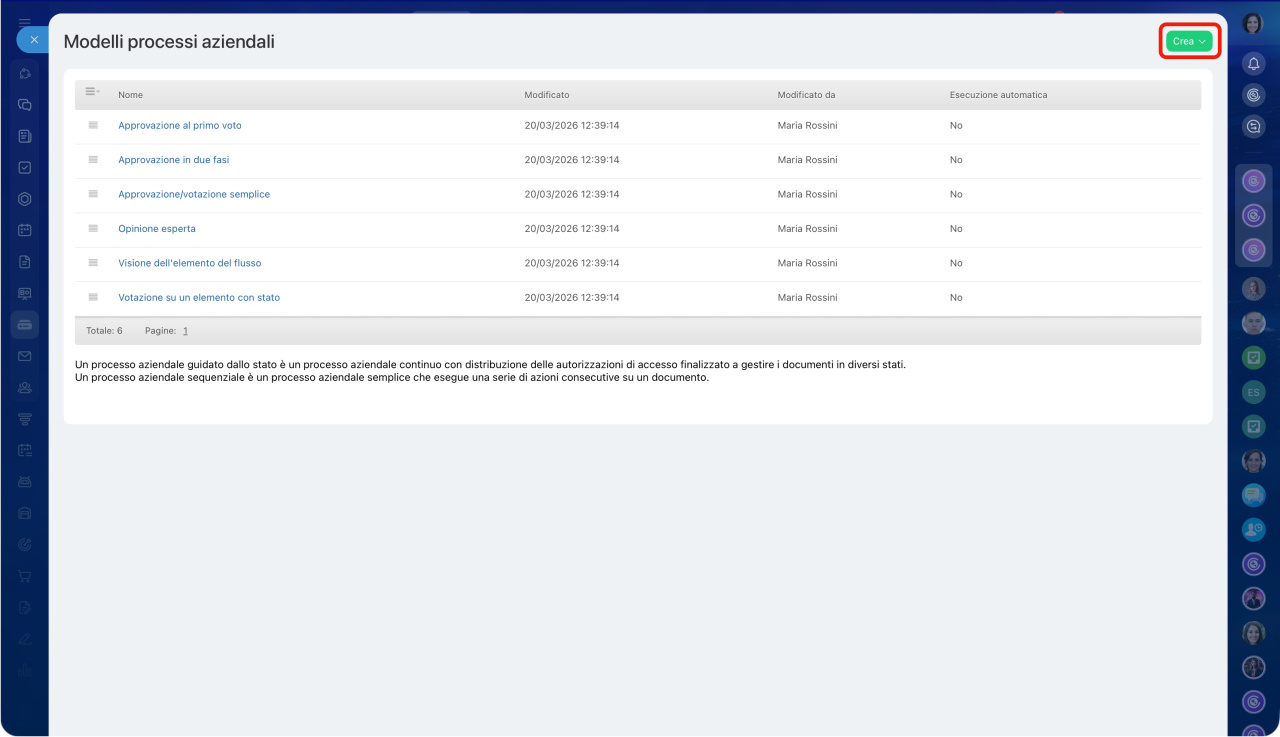1280x737 pixels.
Task: Open the shopping cart icon in left sidebar
Action: tap(25, 576)
